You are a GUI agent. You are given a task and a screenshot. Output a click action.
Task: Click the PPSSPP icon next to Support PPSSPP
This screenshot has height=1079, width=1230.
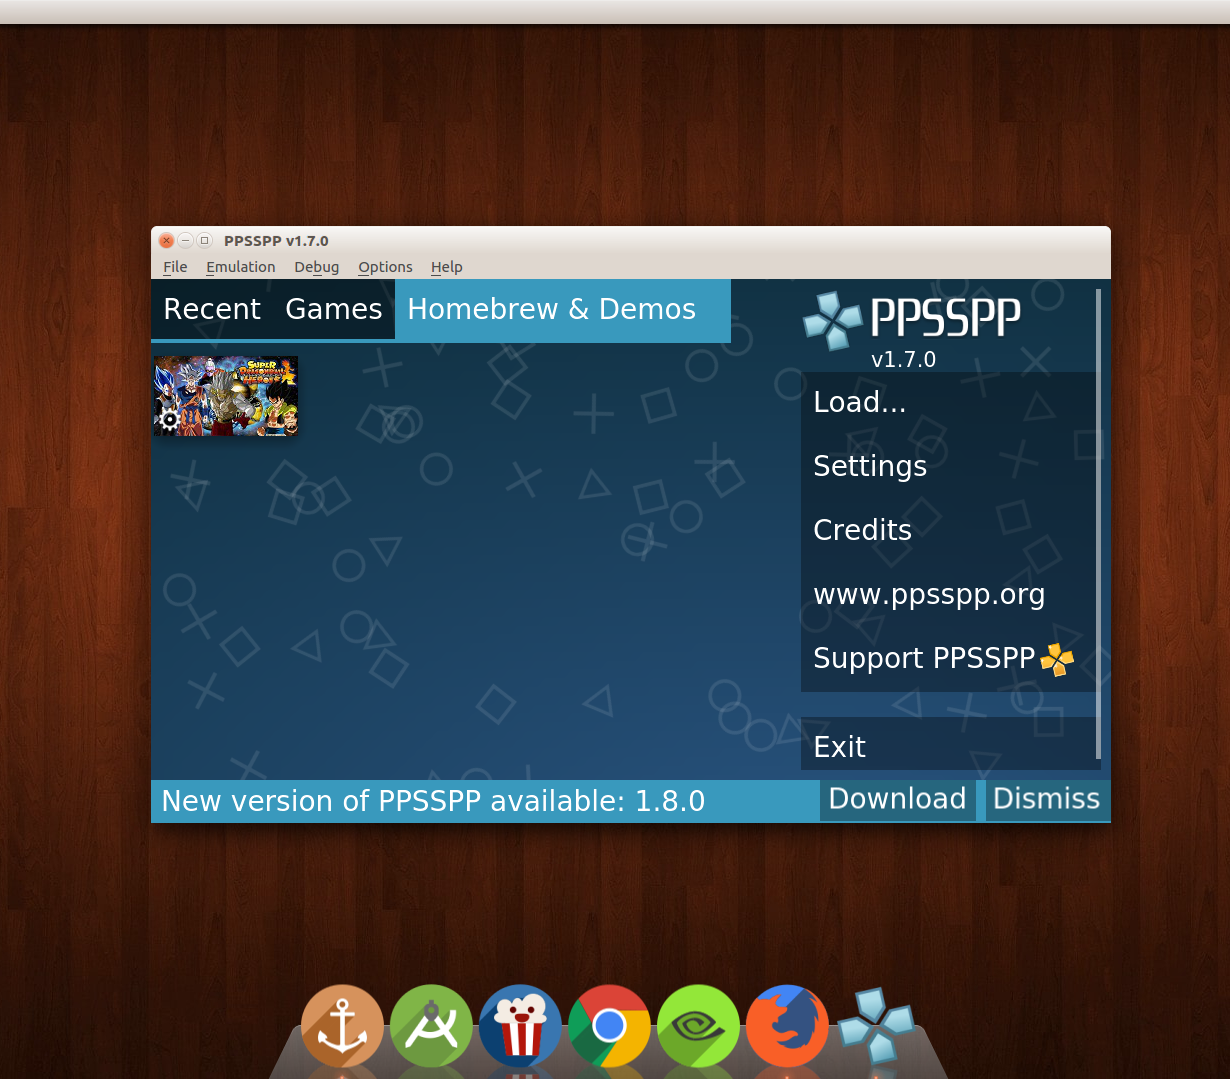(1058, 659)
